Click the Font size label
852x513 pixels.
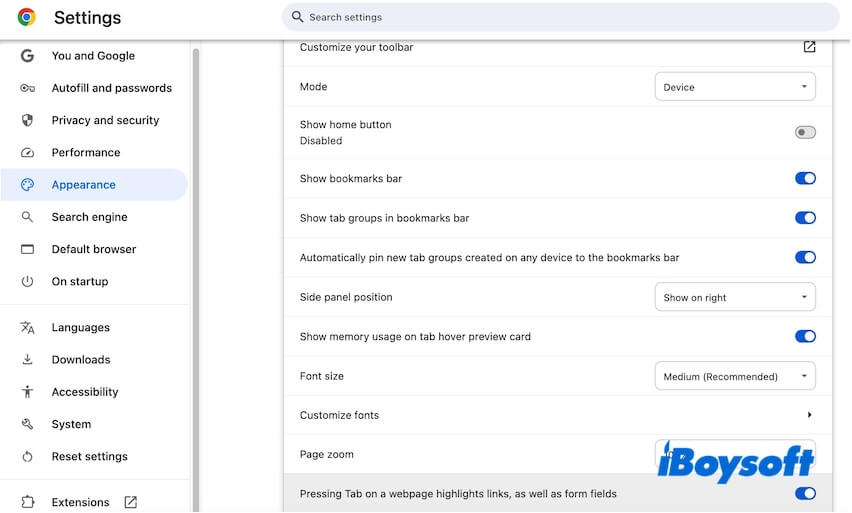[322, 376]
